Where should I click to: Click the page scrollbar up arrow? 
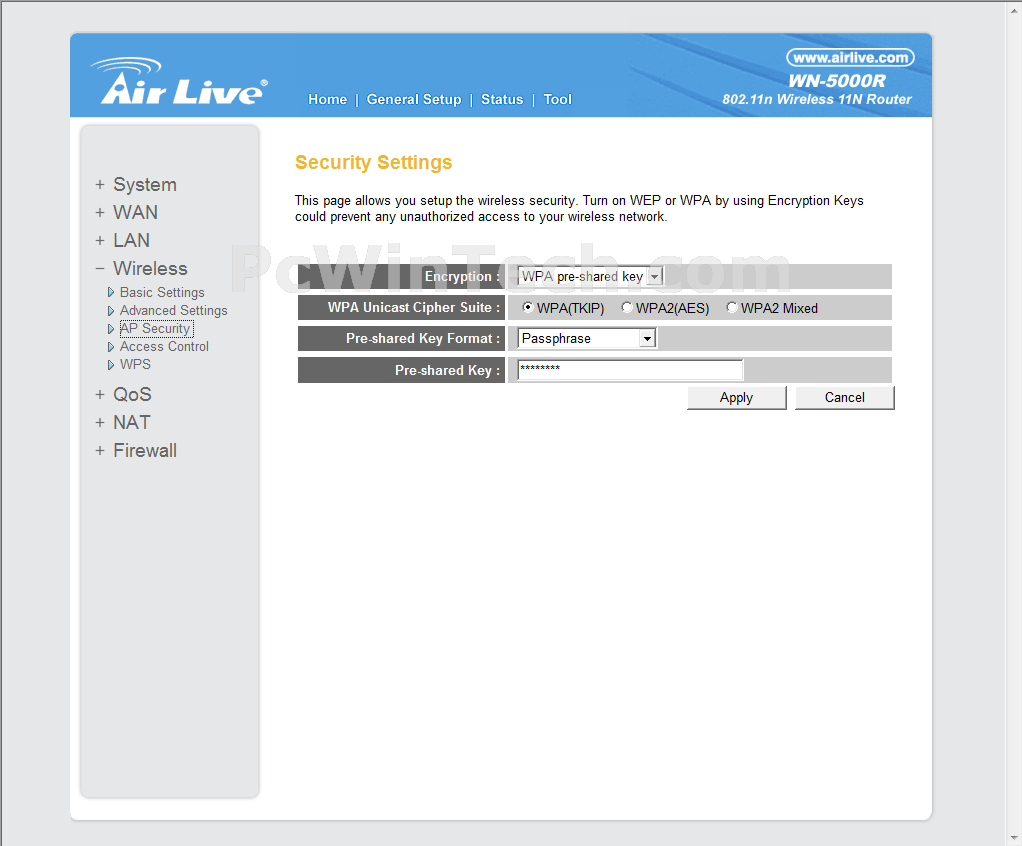pos(1015,8)
